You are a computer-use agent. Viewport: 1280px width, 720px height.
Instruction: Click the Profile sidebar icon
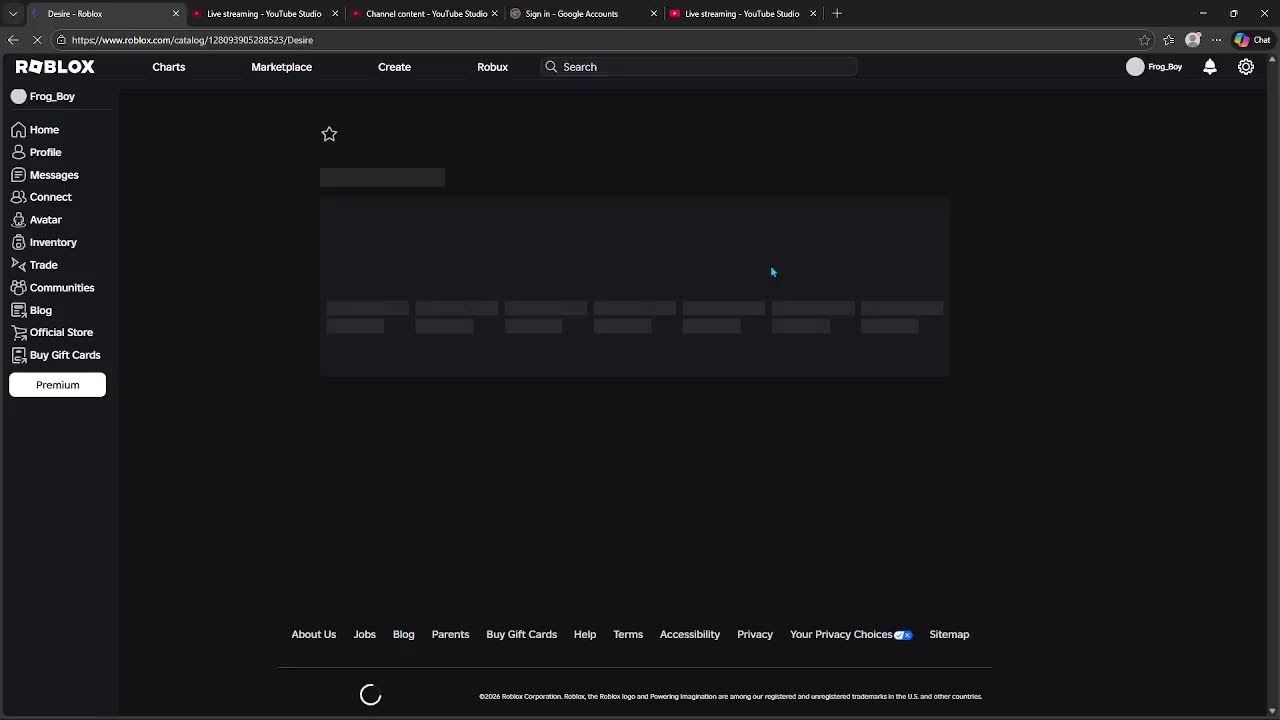click(18, 152)
